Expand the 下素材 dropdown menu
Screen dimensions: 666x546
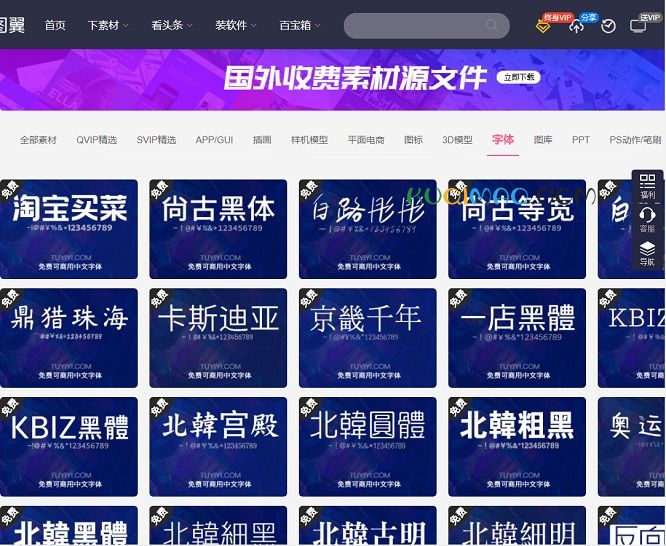[108, 26]
